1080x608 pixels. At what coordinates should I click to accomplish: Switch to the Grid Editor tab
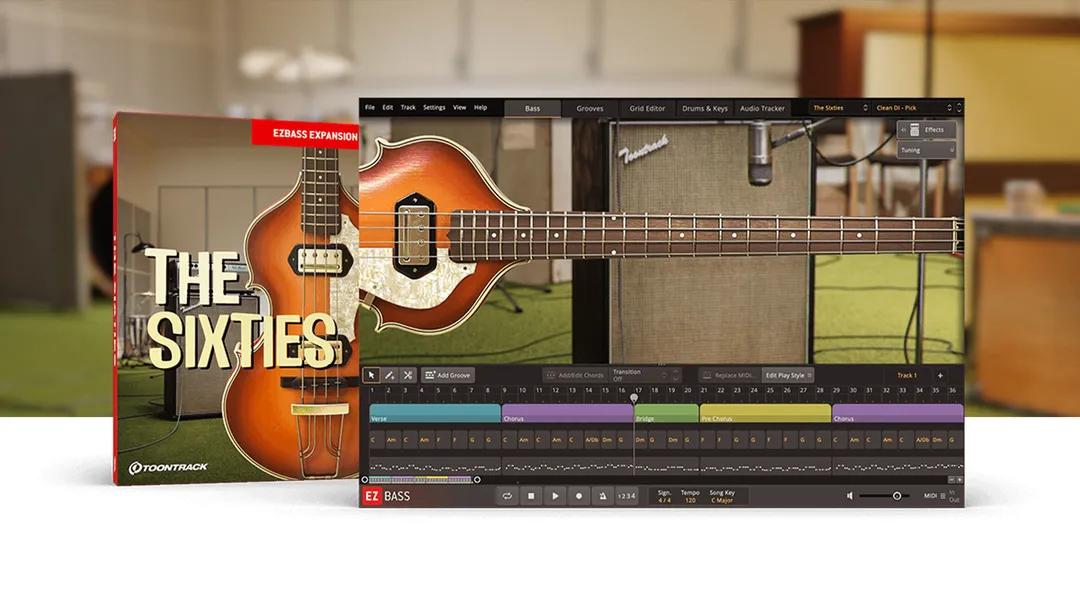click(x=647, y=108)
